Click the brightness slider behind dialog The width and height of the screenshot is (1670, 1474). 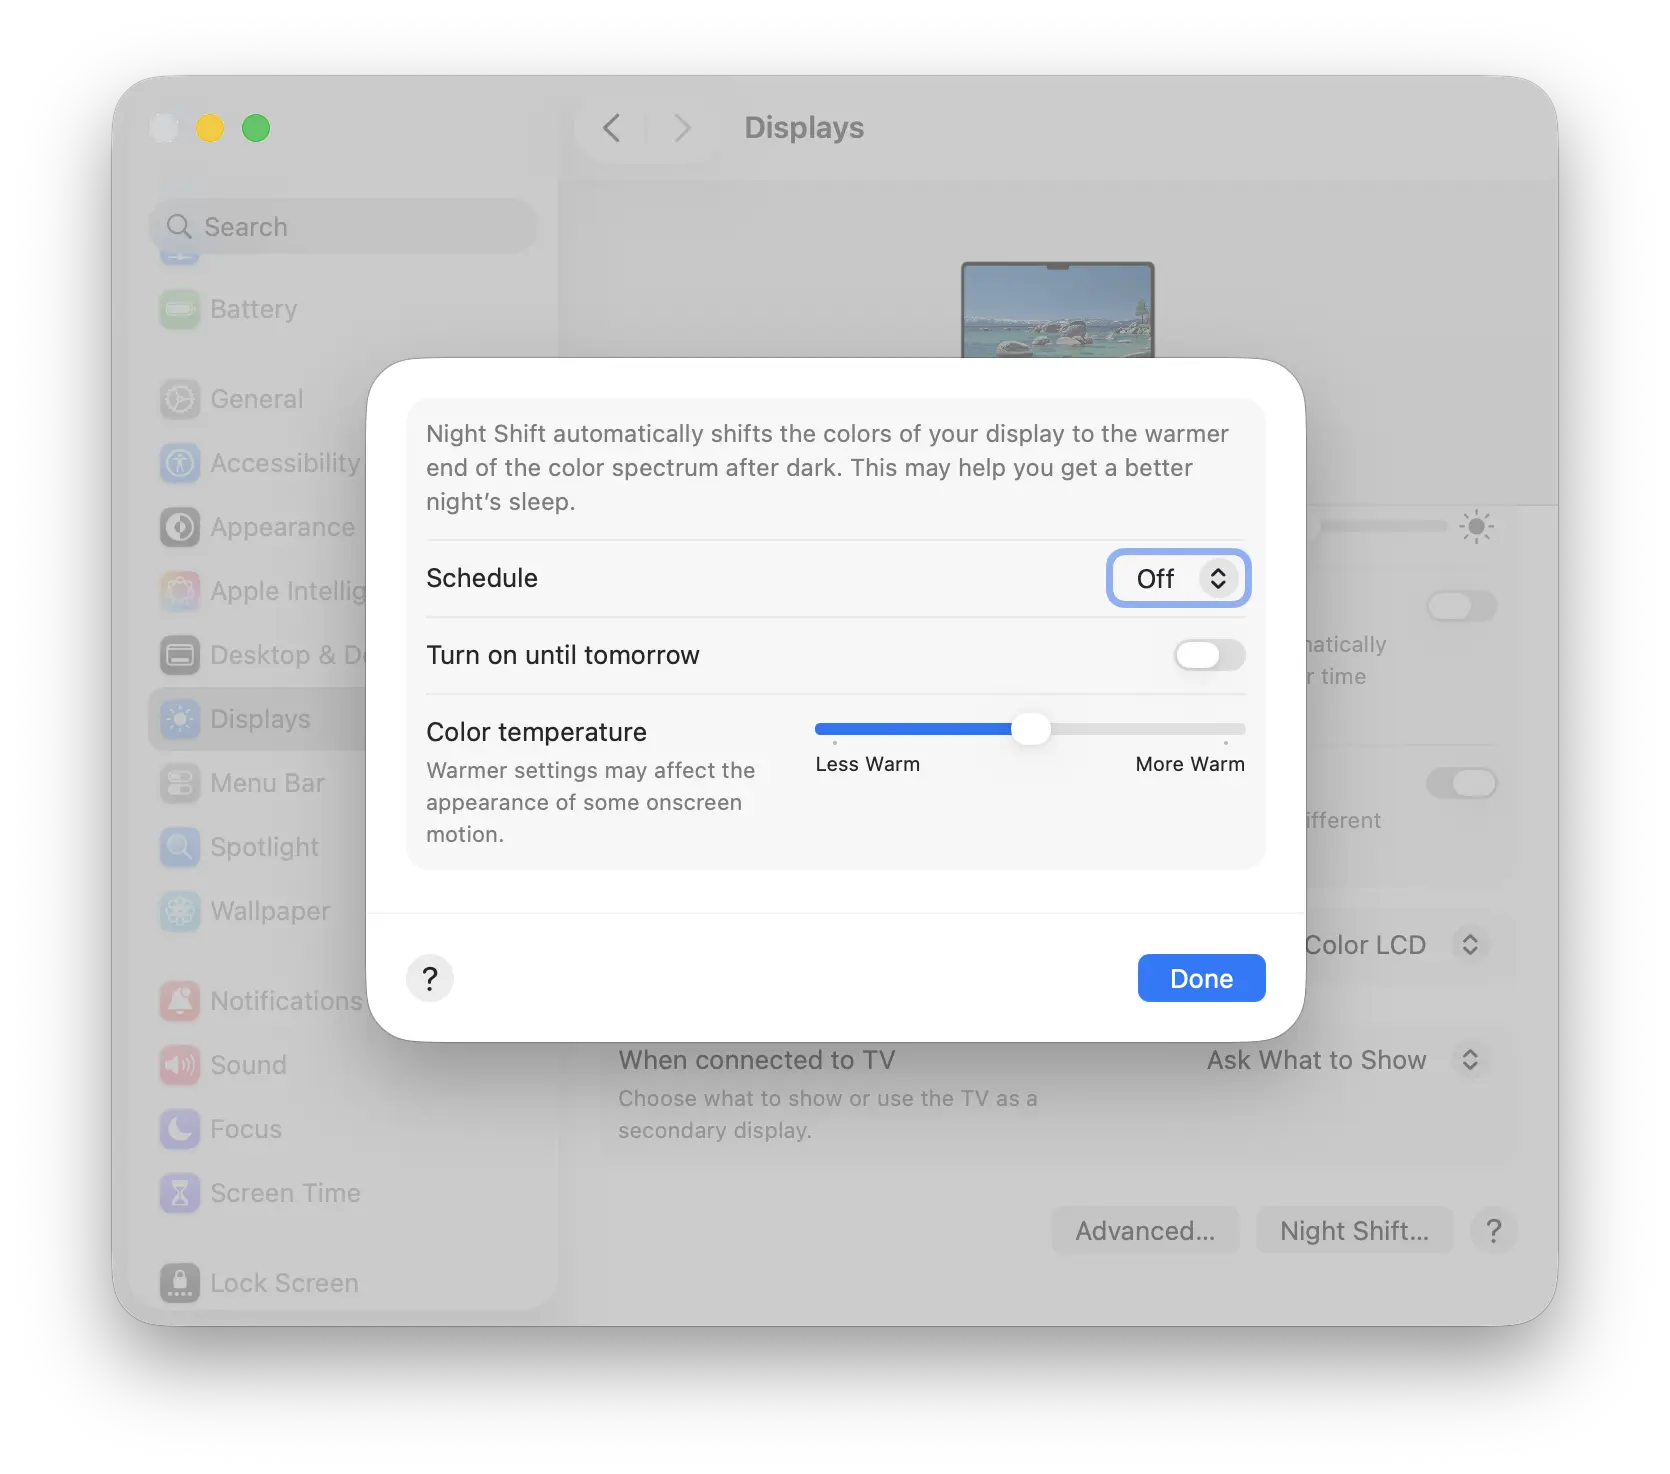click(x=1384, y=526)
